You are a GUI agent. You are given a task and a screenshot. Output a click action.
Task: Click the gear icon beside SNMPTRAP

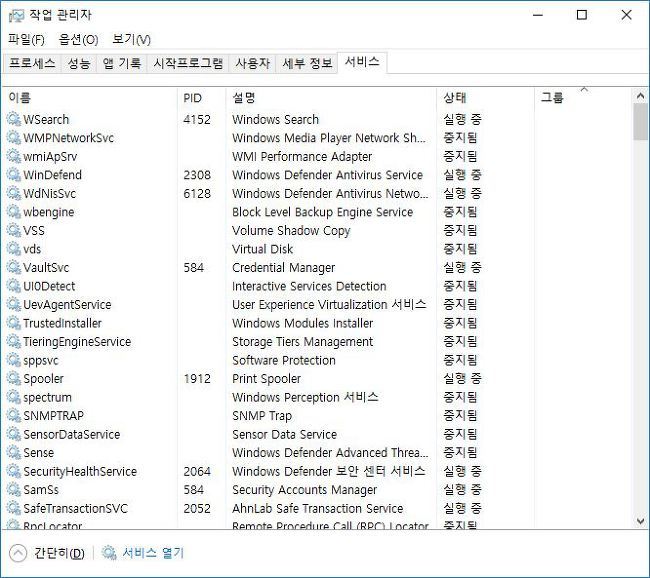point(14,415)
